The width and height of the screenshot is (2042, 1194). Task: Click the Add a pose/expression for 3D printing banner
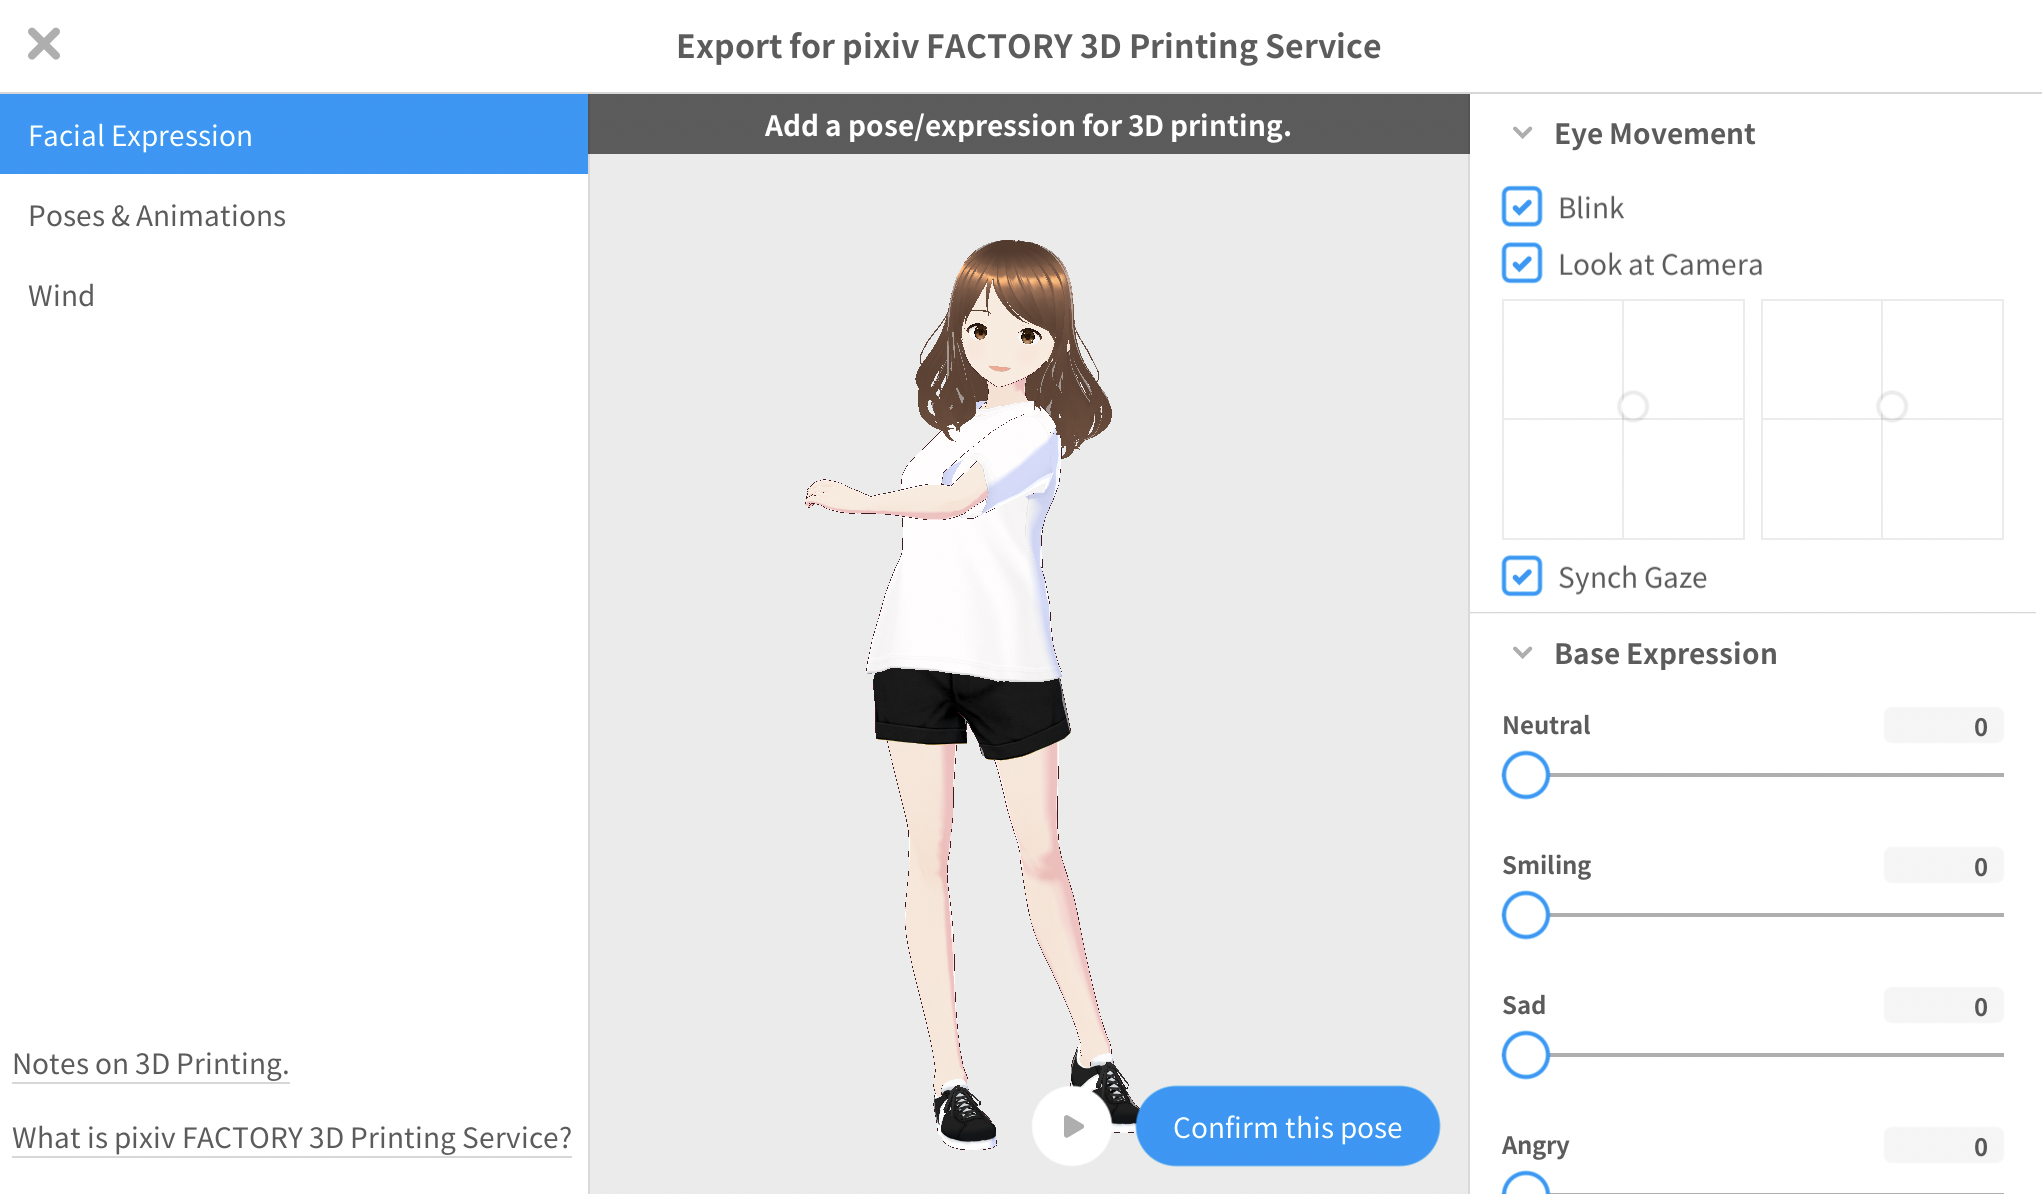1028,125
